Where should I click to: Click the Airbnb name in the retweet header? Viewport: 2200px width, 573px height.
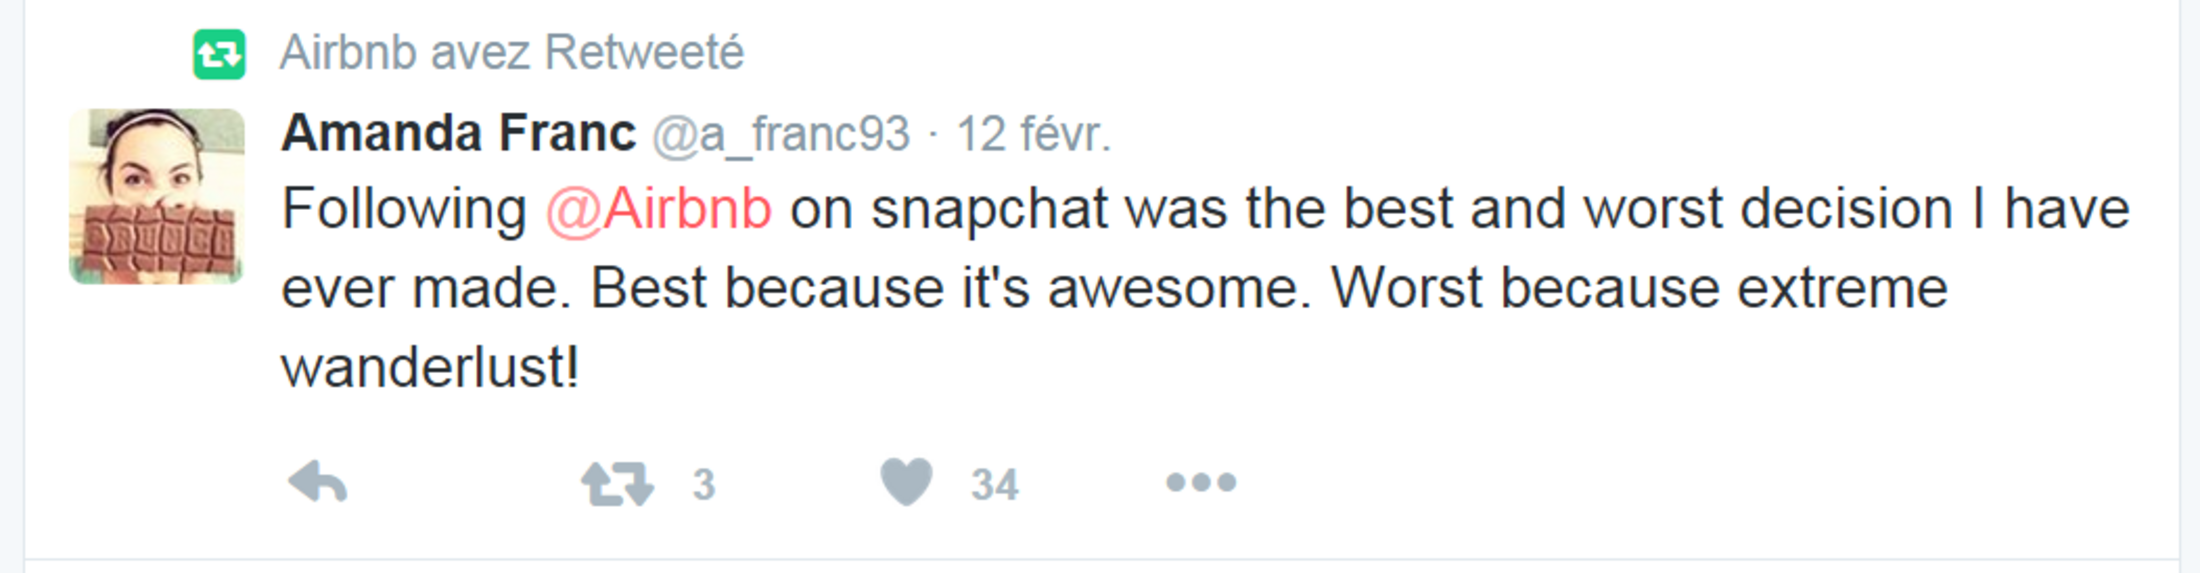point(347,52)
